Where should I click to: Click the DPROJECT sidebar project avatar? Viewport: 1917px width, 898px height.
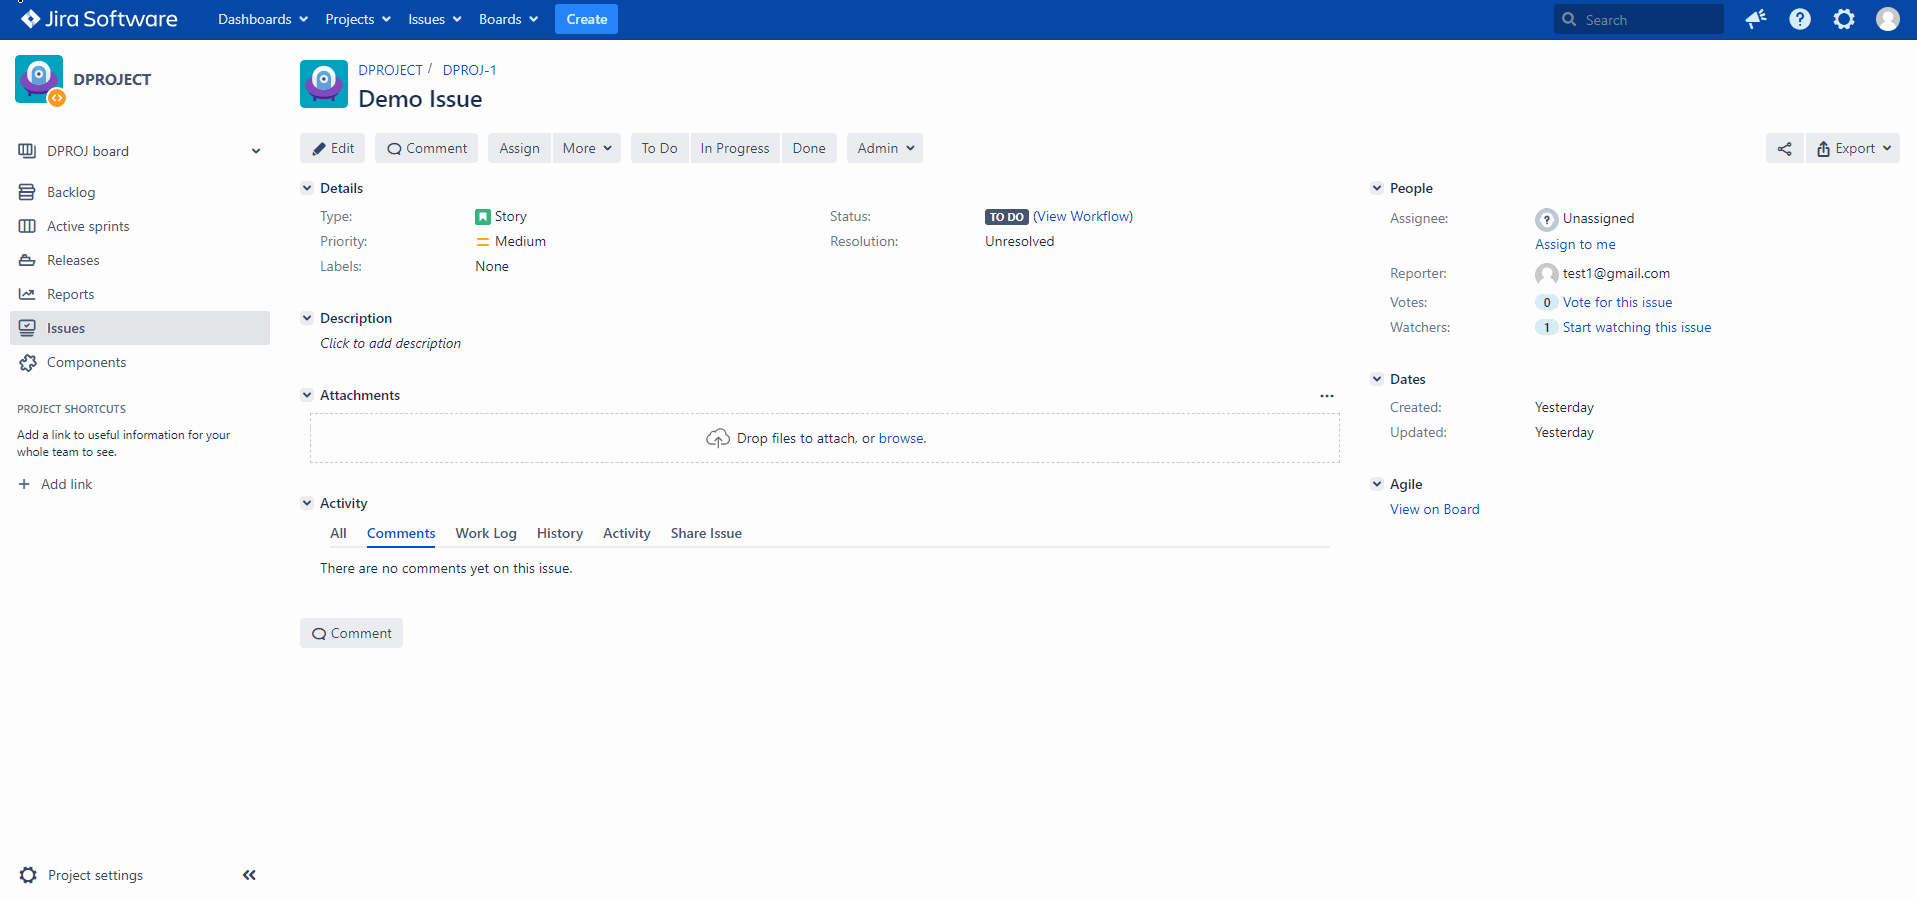(39, 79)
